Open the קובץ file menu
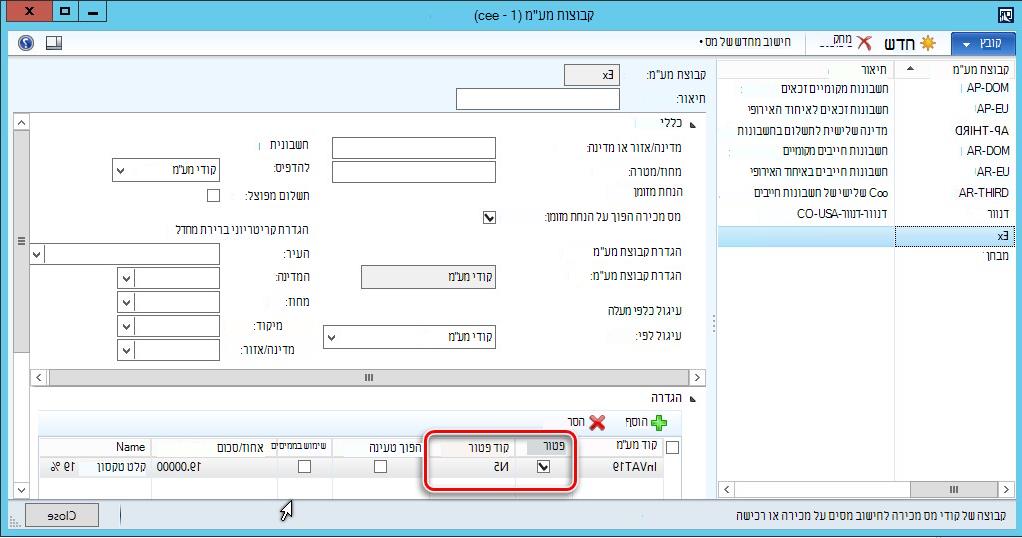Image resolution: width=1022 pixels, height=538 pixels. [x=983, y=43]
